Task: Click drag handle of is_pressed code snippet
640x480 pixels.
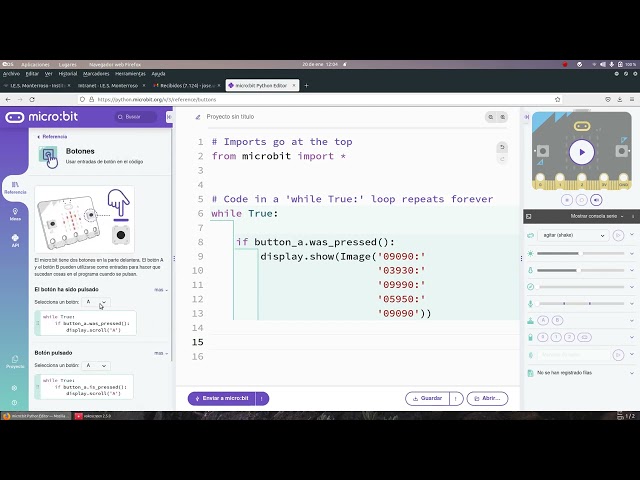Action: tap(38, 387)
